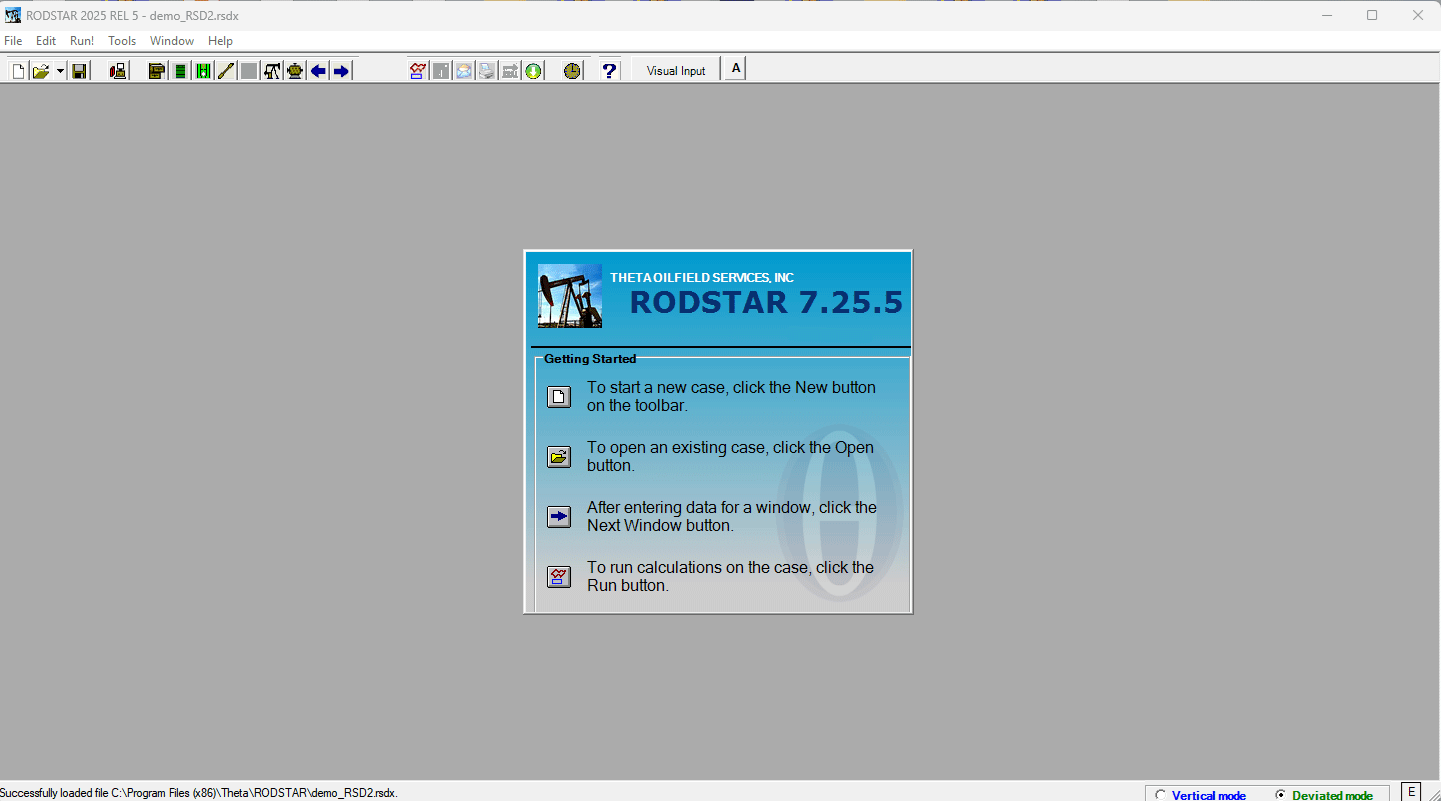Click the Run icon in Getting Started
The width and height of the screenshot is (1441, 801).
[559, 577]
